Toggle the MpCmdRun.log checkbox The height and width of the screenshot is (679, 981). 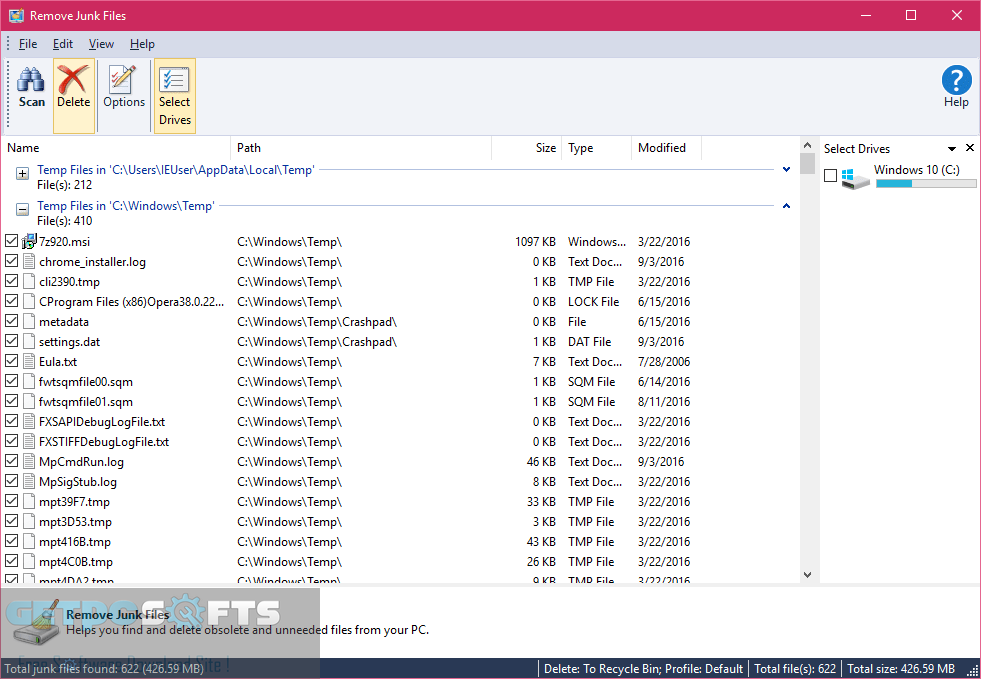11,461
